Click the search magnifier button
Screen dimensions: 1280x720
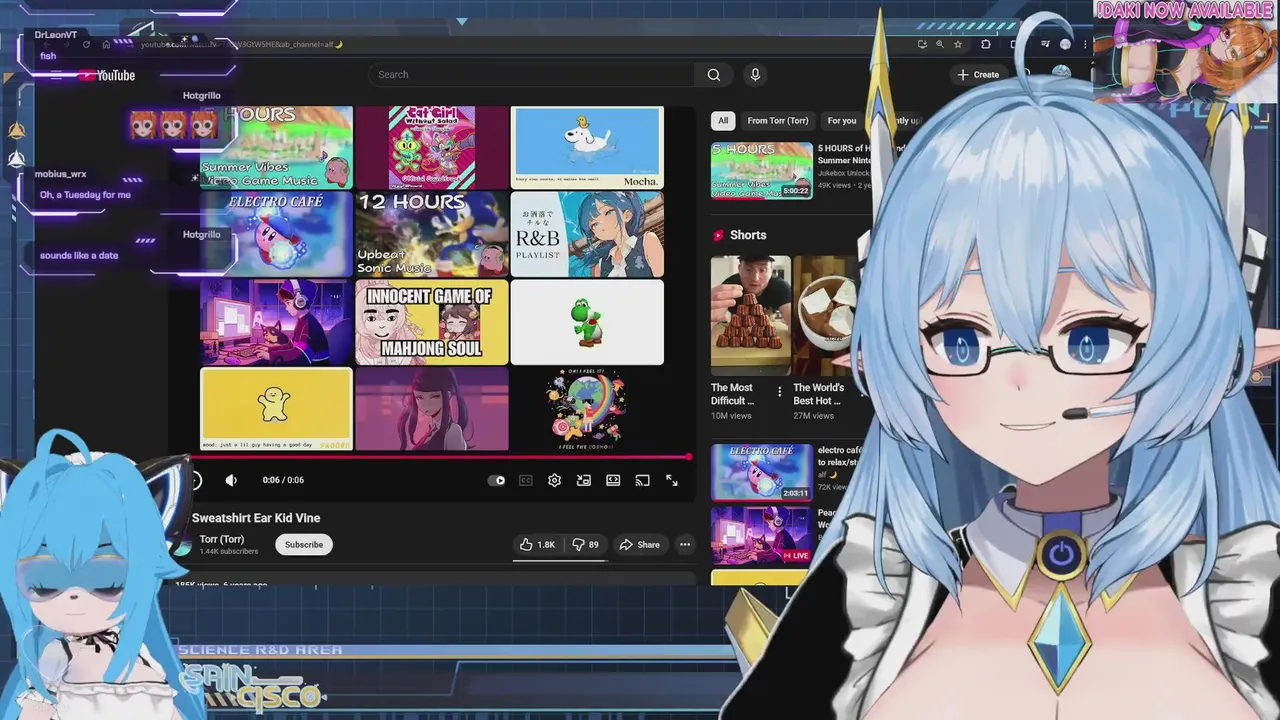pyautogui.click(x=713, y=74)
